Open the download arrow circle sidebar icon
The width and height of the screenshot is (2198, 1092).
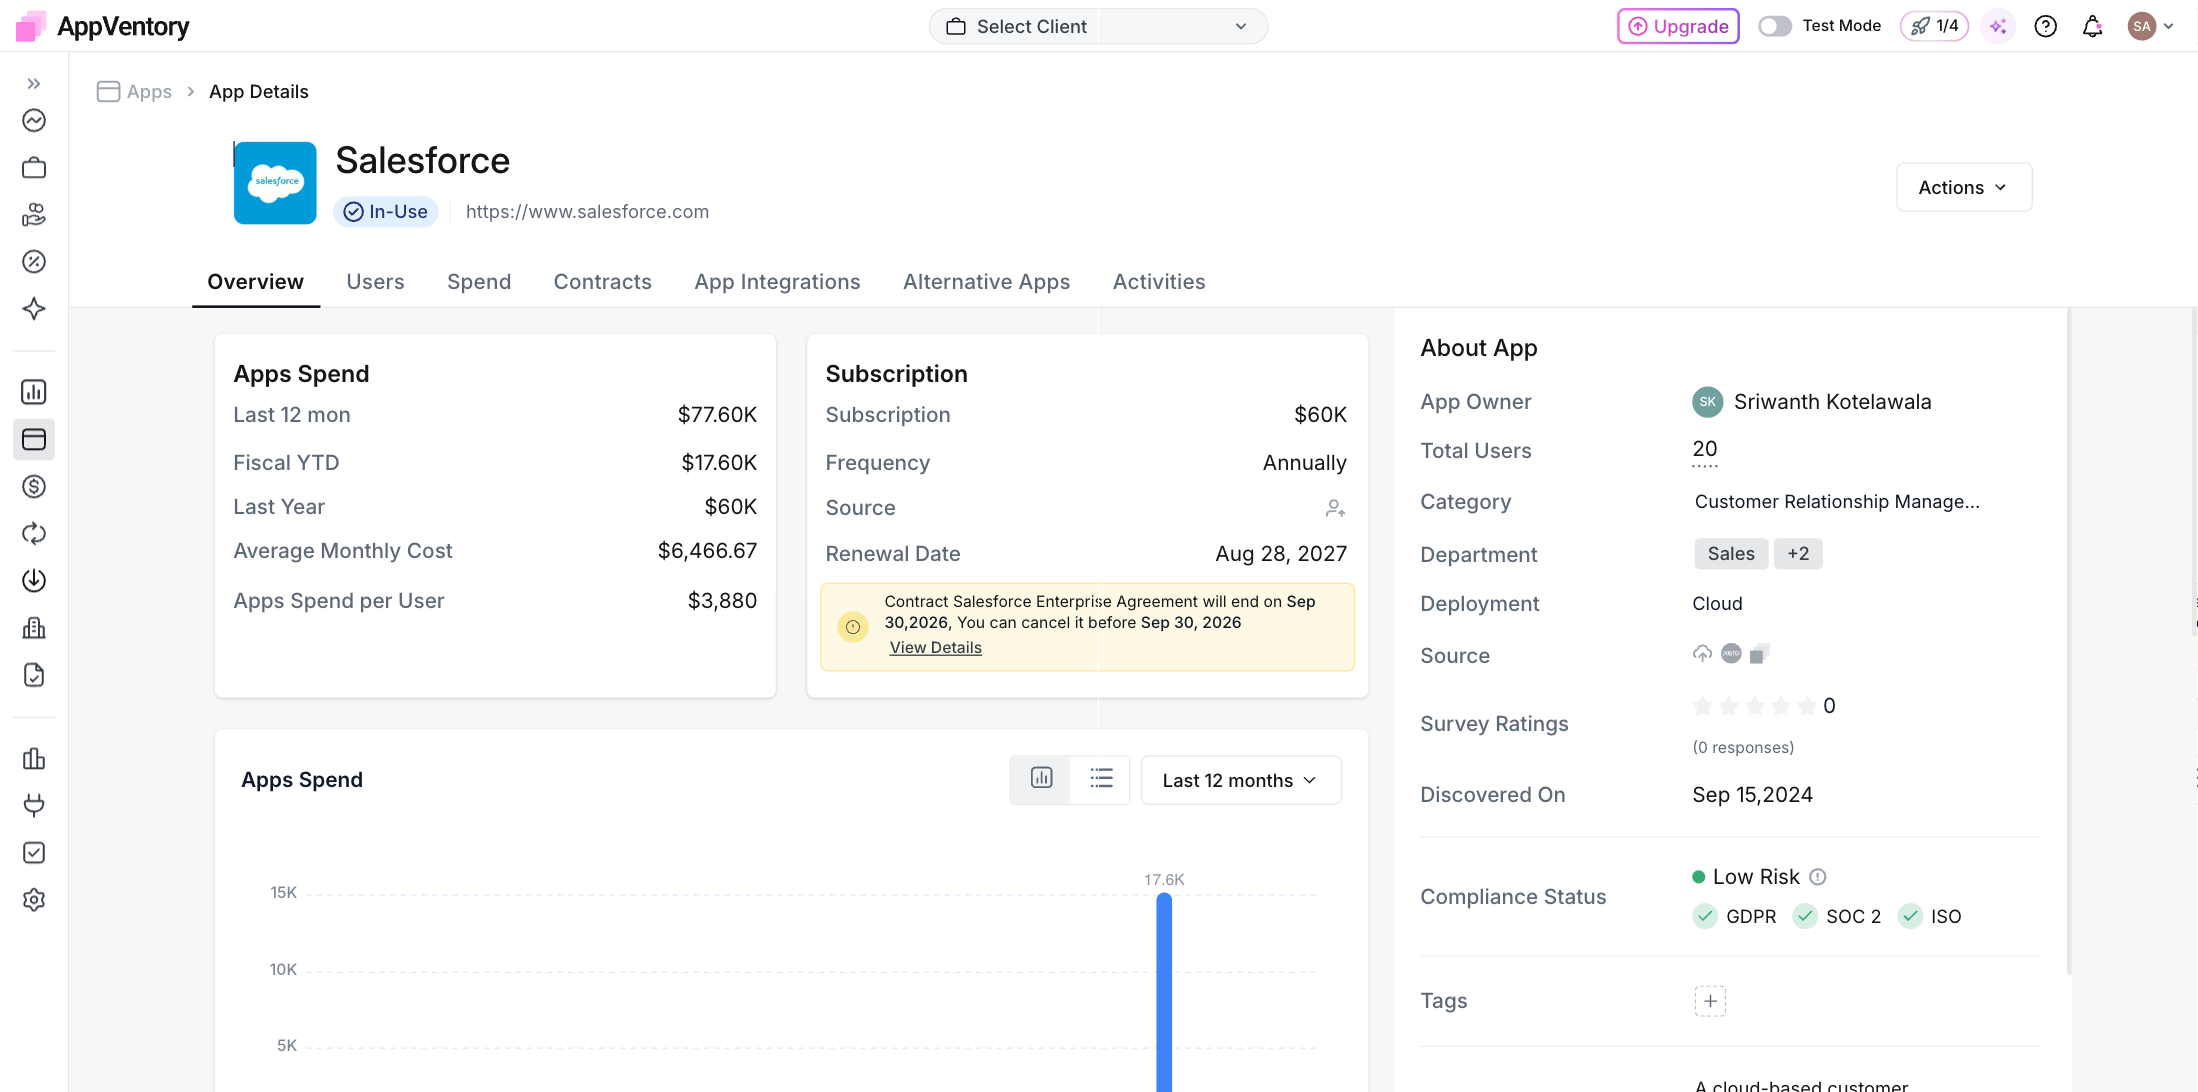pyautogui.click(x=34, y=581)
